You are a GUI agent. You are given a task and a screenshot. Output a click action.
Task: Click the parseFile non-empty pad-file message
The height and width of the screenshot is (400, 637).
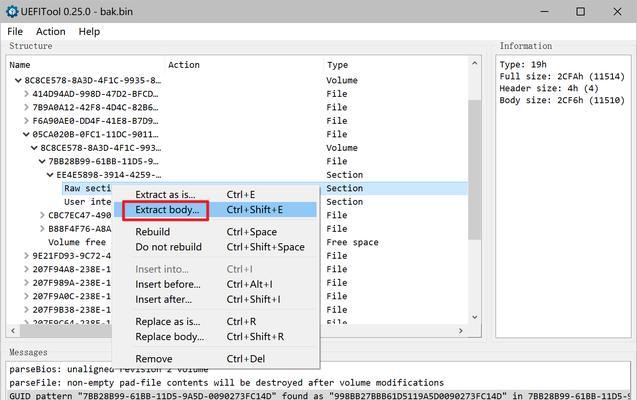[x=227, y=383]
